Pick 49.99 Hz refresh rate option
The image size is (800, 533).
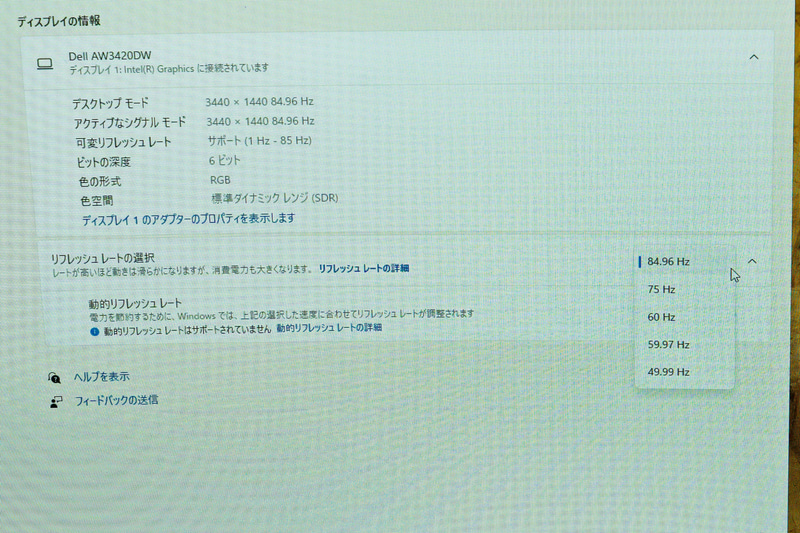684,372
